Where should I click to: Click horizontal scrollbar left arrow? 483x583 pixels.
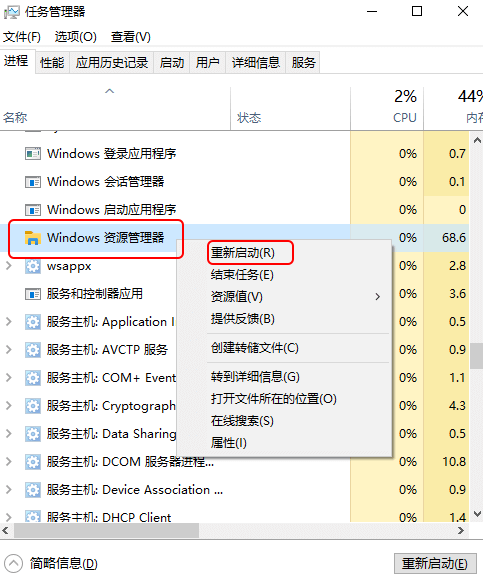6,531
